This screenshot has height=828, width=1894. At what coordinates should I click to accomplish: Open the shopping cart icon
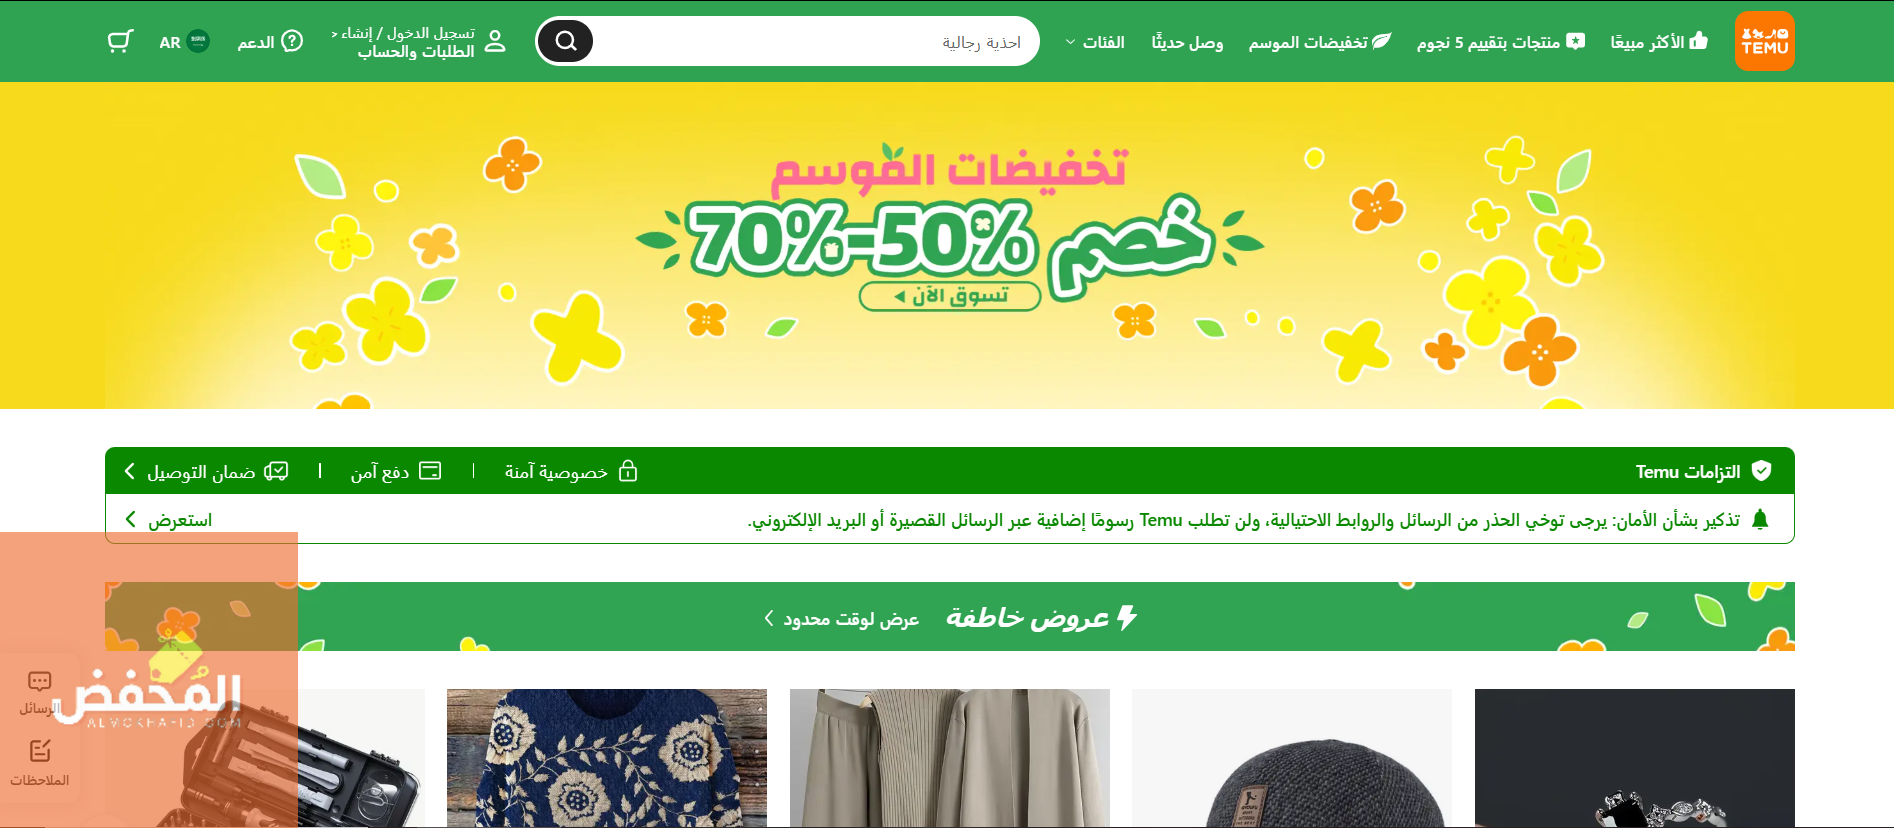click(121, 41)
